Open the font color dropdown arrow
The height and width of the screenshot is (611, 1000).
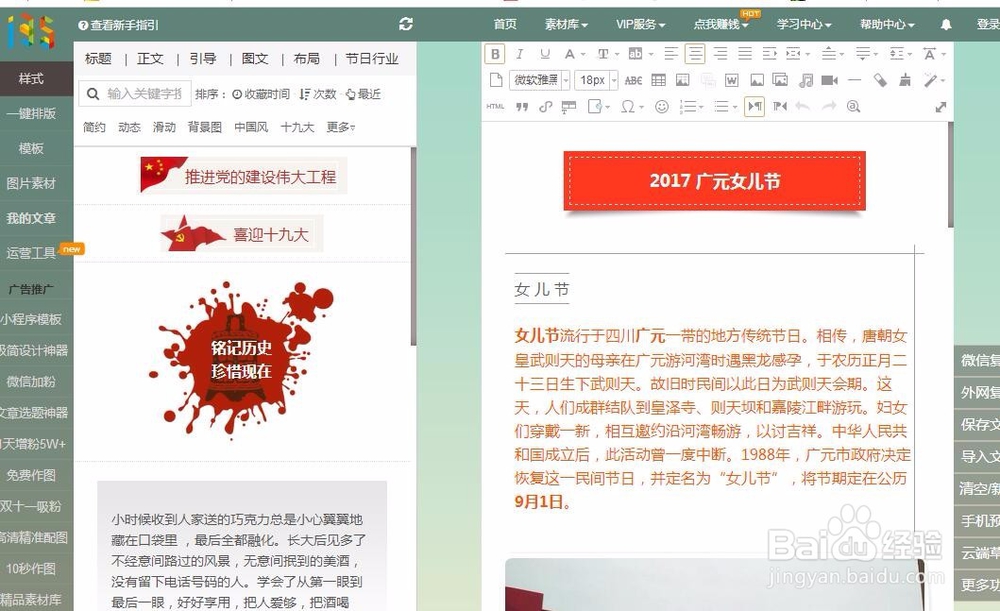tap(582, 55)
